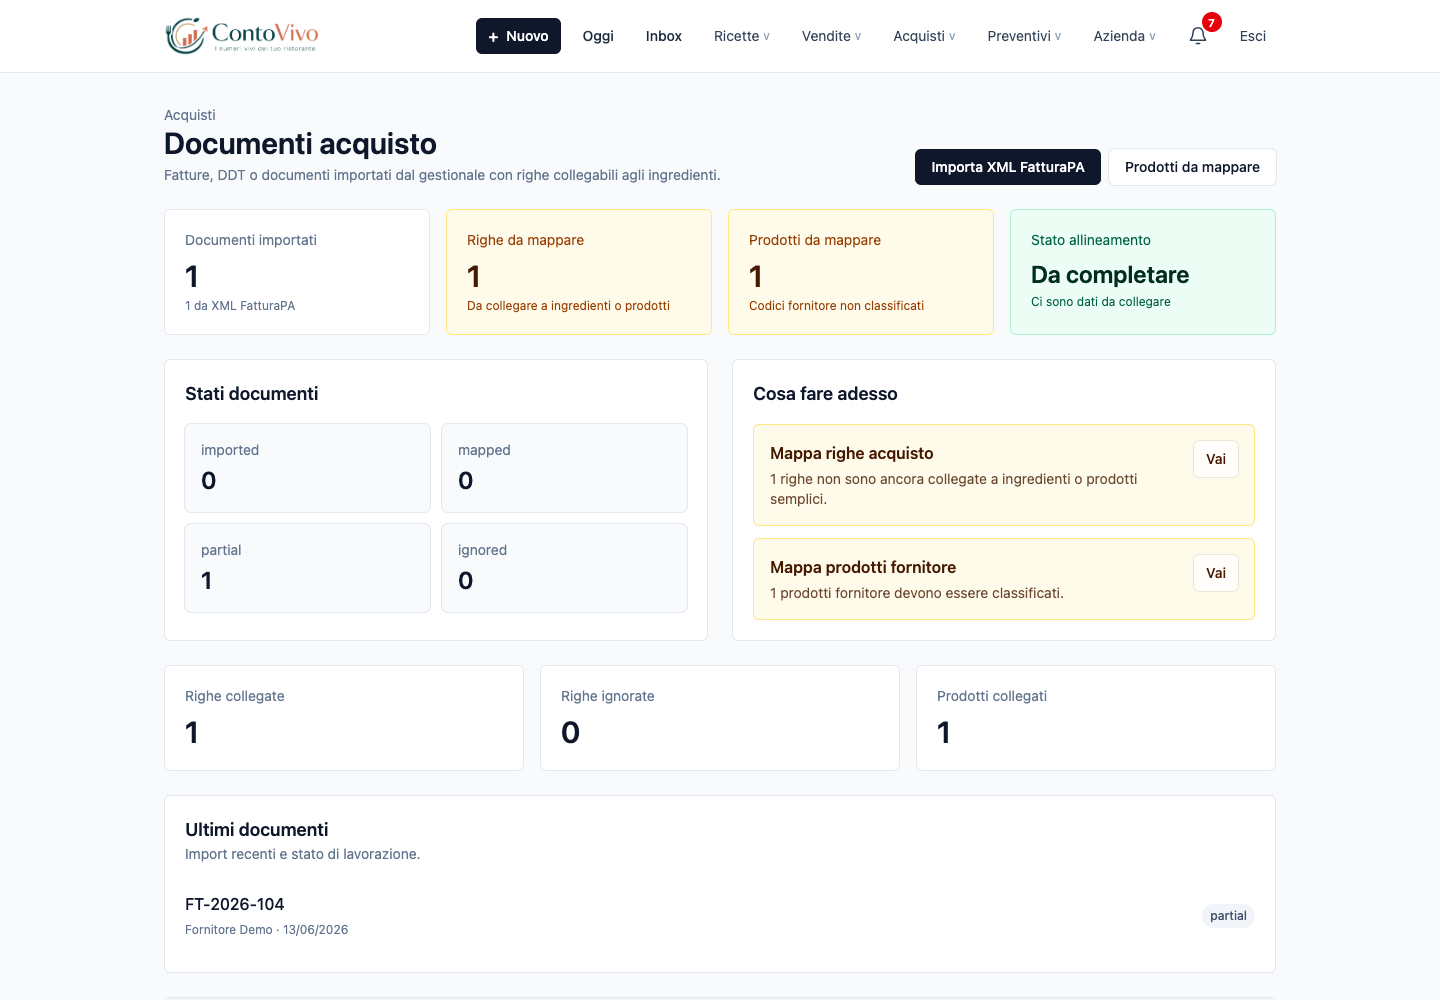Screen dimensions: 1440x1000
Task: Click the '1 da XML FatturaPA' text
Action: (x=240, y=306)
